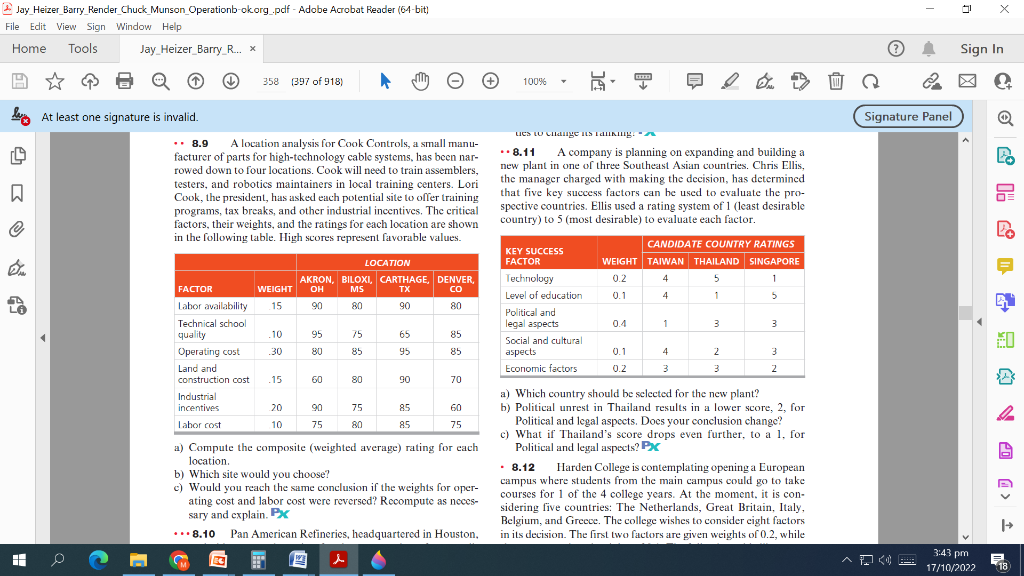Image resolution: width=1024 pixels, height=576 pixels.
Task: Show more tools chevron in right pane
Action: [x=1006, y=496]
